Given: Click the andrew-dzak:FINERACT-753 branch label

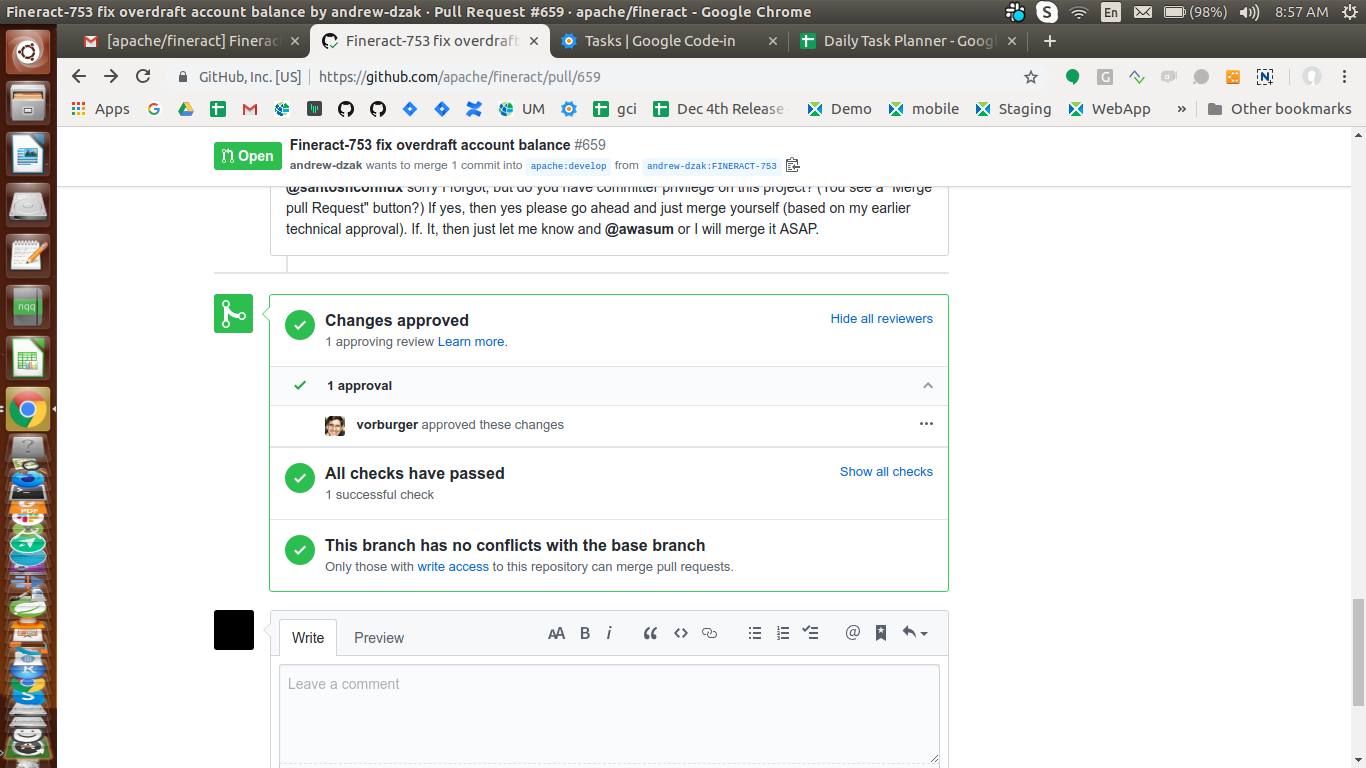Looking at the screenshot, I should coord(712,166).
